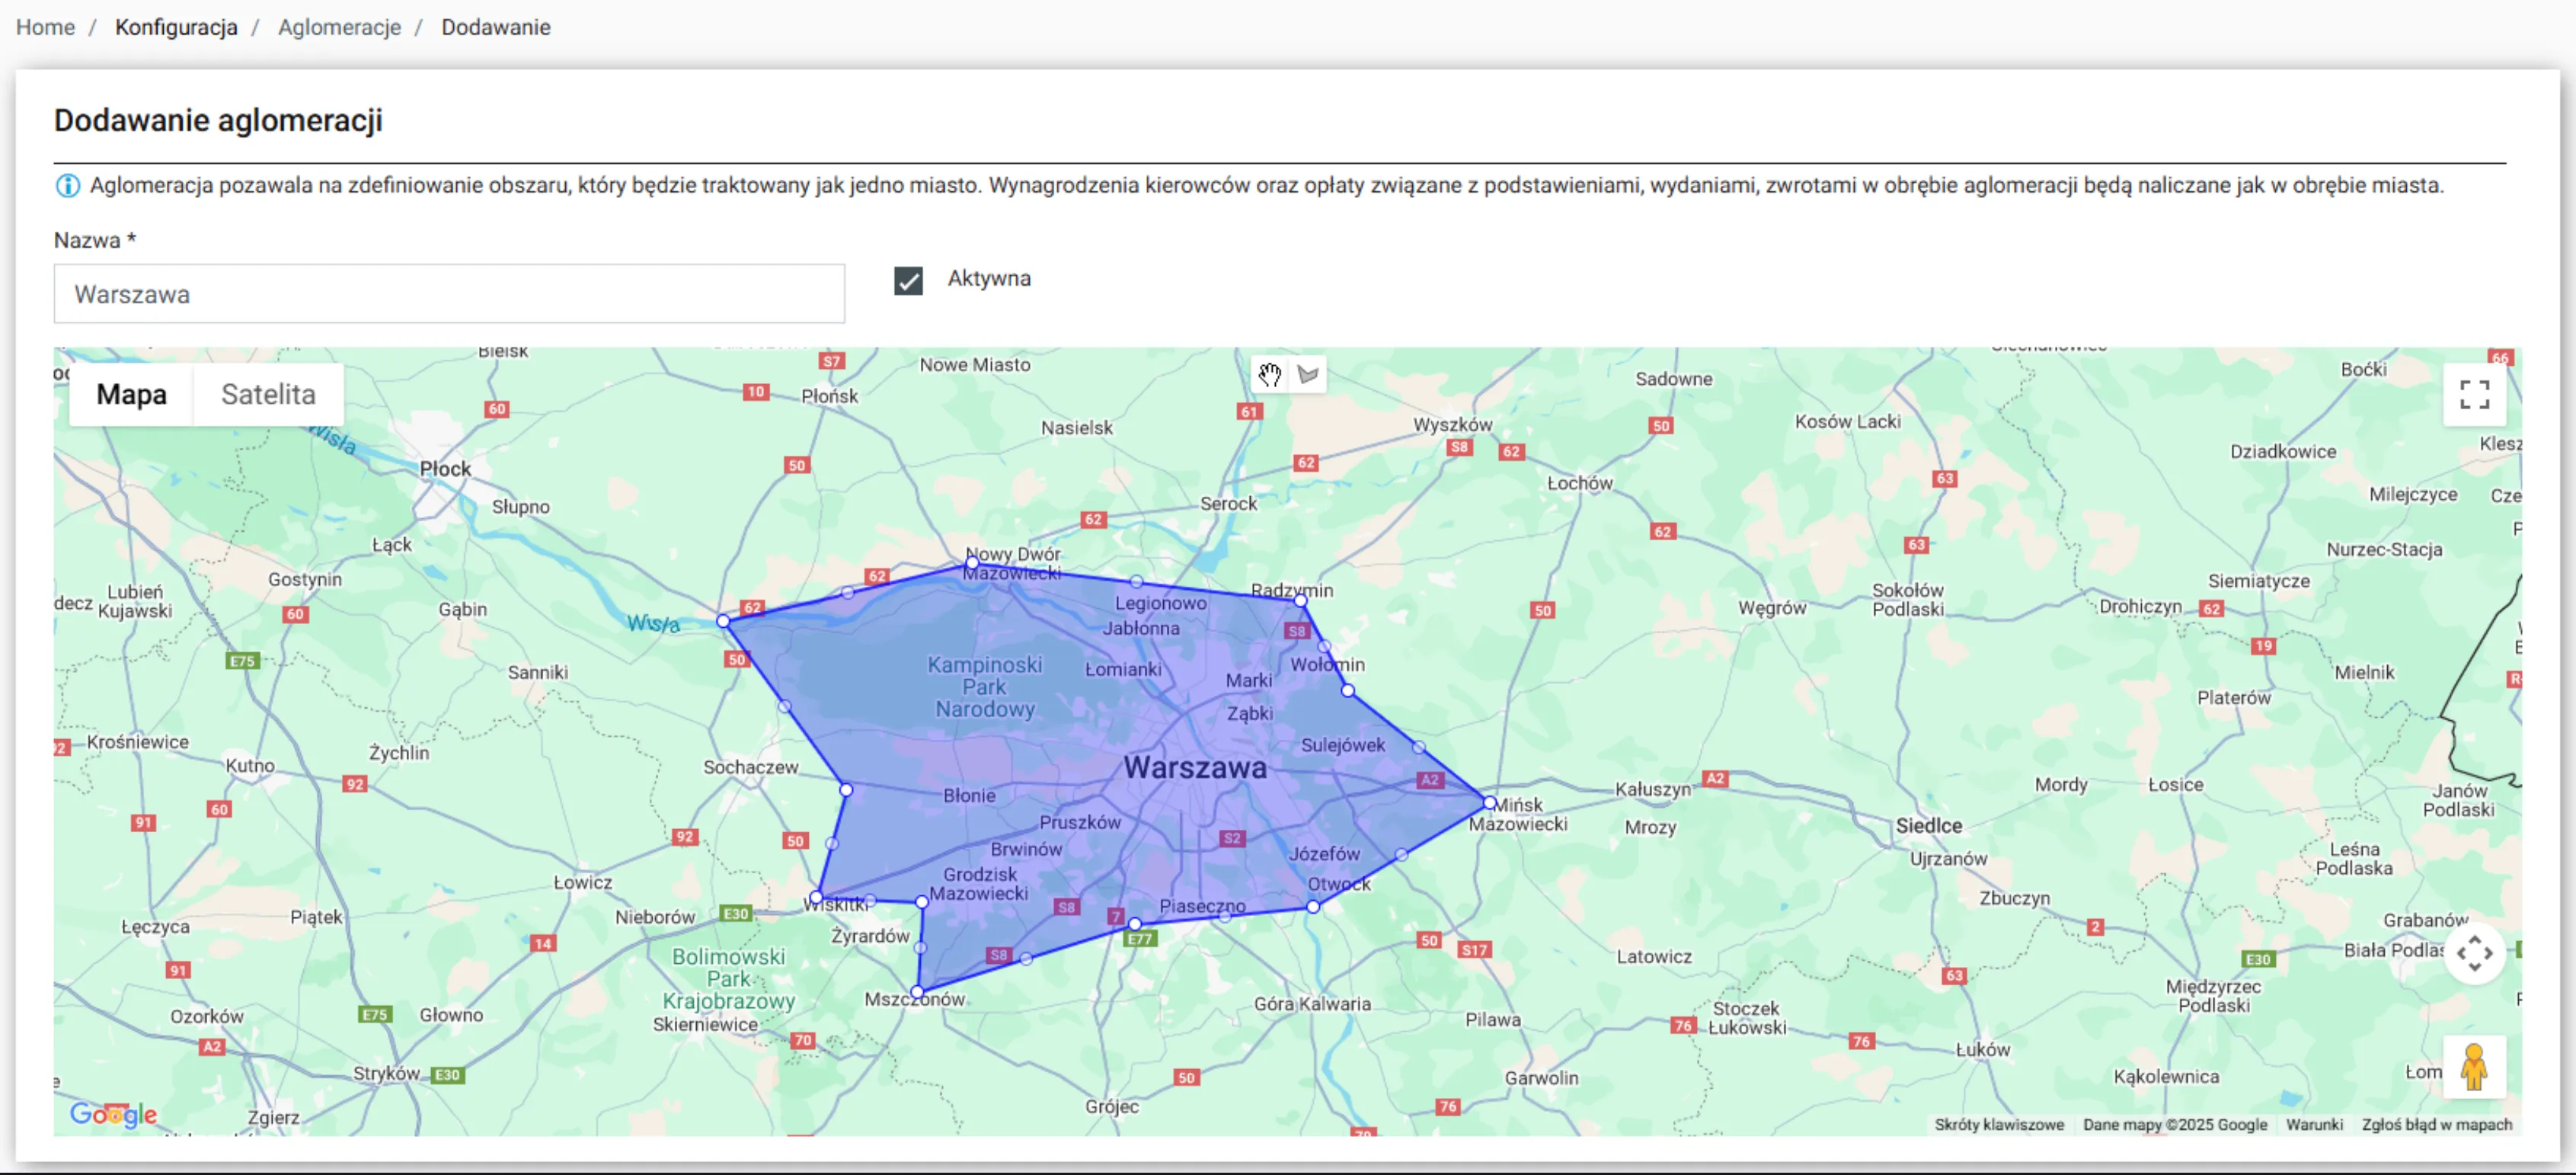Screen dimensions: 2576x1175
Task: Click Zgłoś błąd w mapach link
Action: click(x=2436, y=1125)
